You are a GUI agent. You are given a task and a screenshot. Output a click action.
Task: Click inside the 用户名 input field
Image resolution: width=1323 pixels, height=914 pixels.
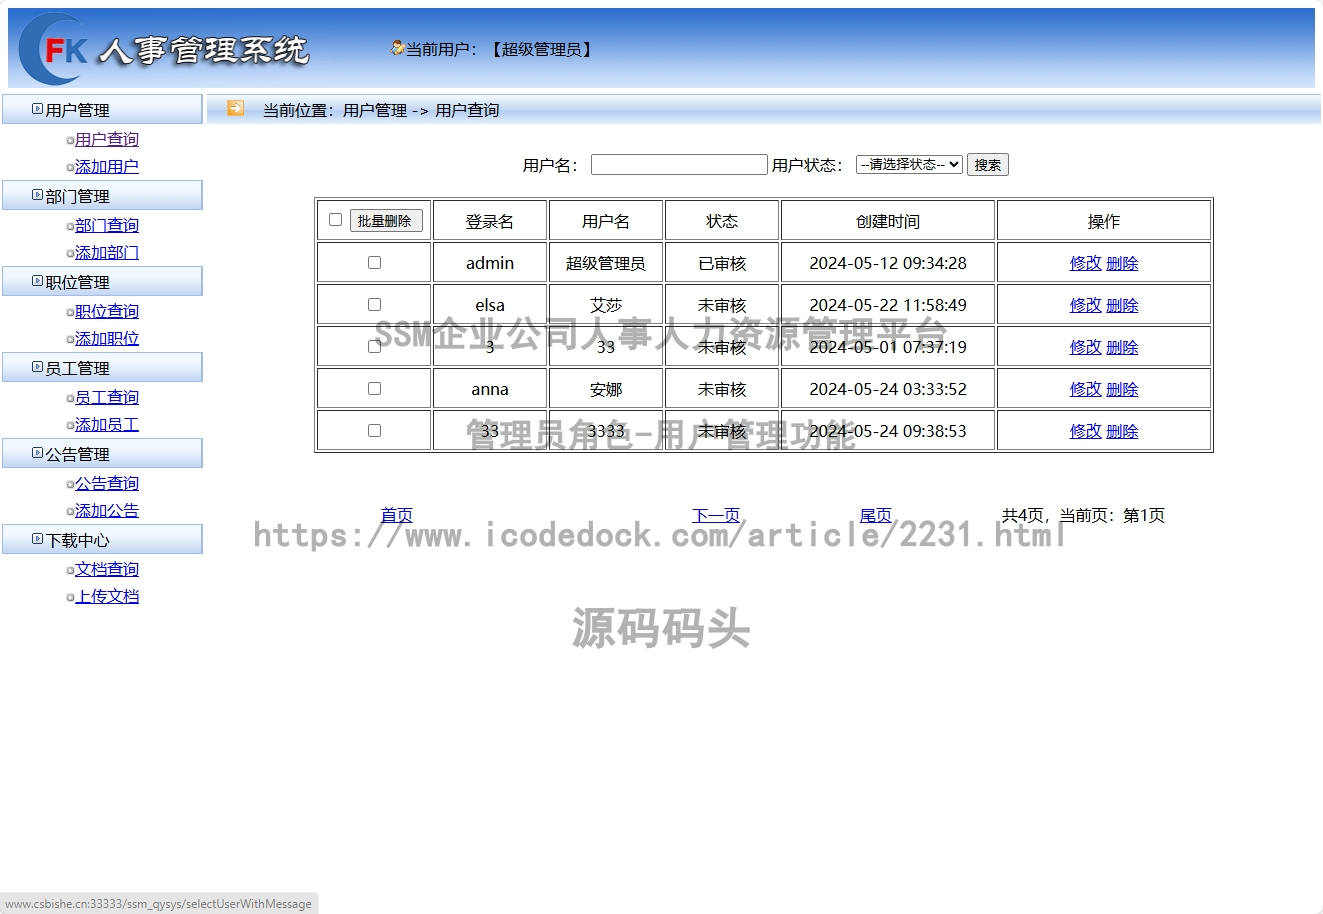(x=679, y=164)
